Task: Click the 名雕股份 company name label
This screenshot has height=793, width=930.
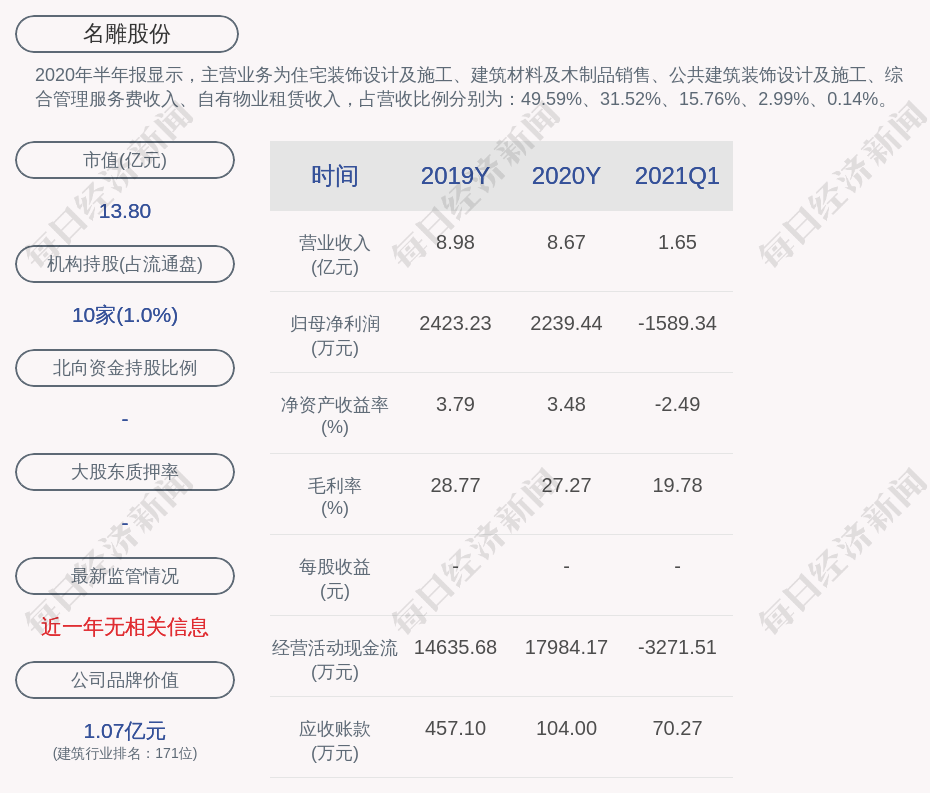Action: 127,34
